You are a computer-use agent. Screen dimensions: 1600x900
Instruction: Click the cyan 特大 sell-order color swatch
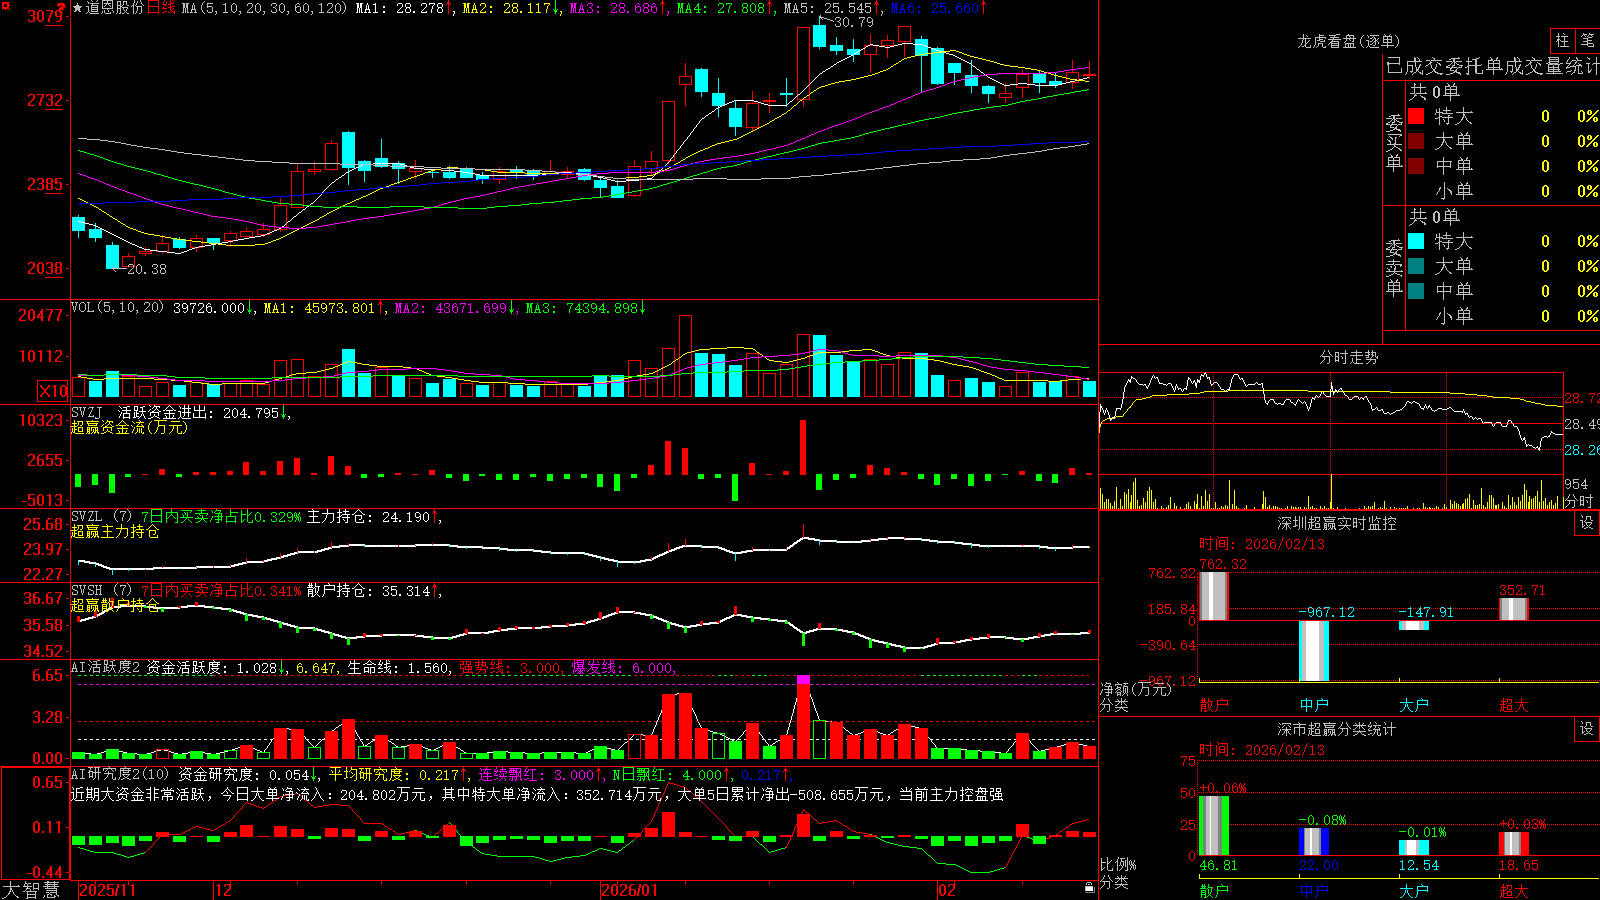pyautogui.click(x=1416, y=241)
